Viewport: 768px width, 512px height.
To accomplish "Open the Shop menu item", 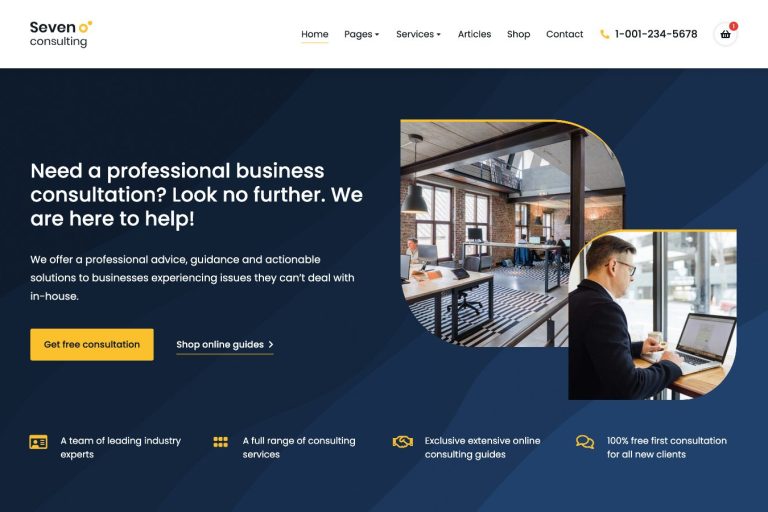I will click(x=518, y=34).
